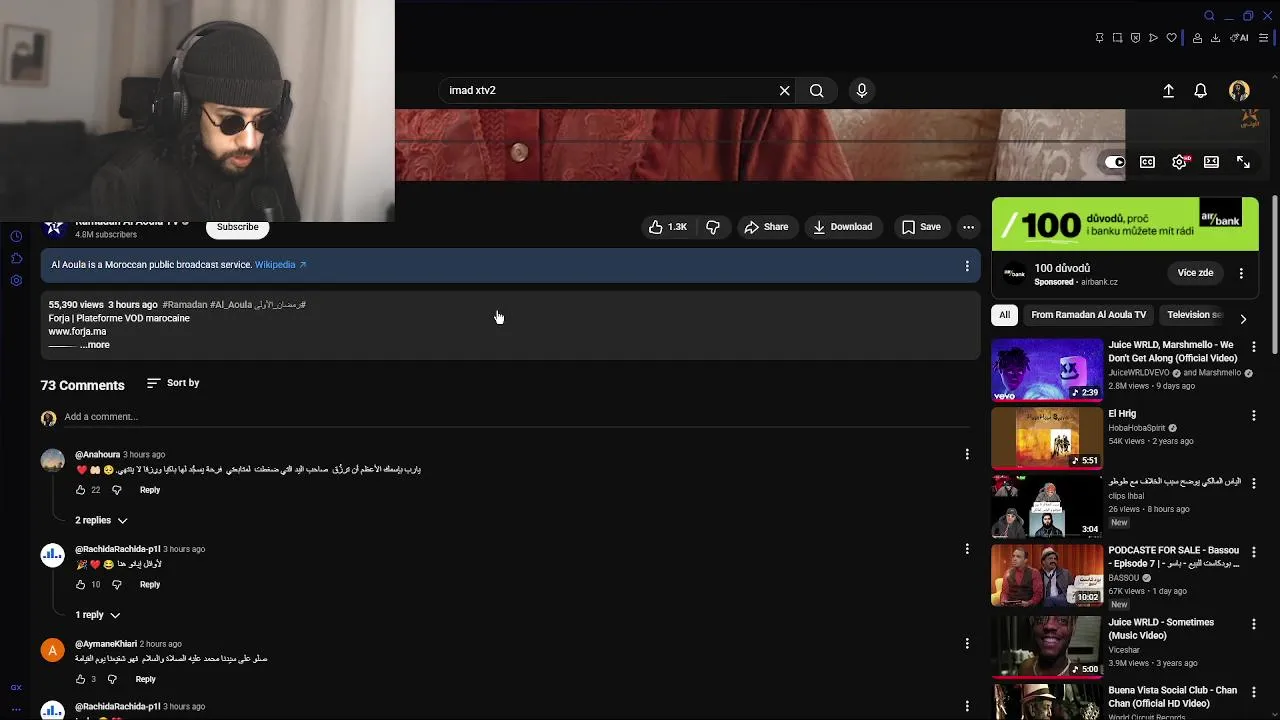Start voice search with microphone icon
1280x720 pixels.
(862, 90)
